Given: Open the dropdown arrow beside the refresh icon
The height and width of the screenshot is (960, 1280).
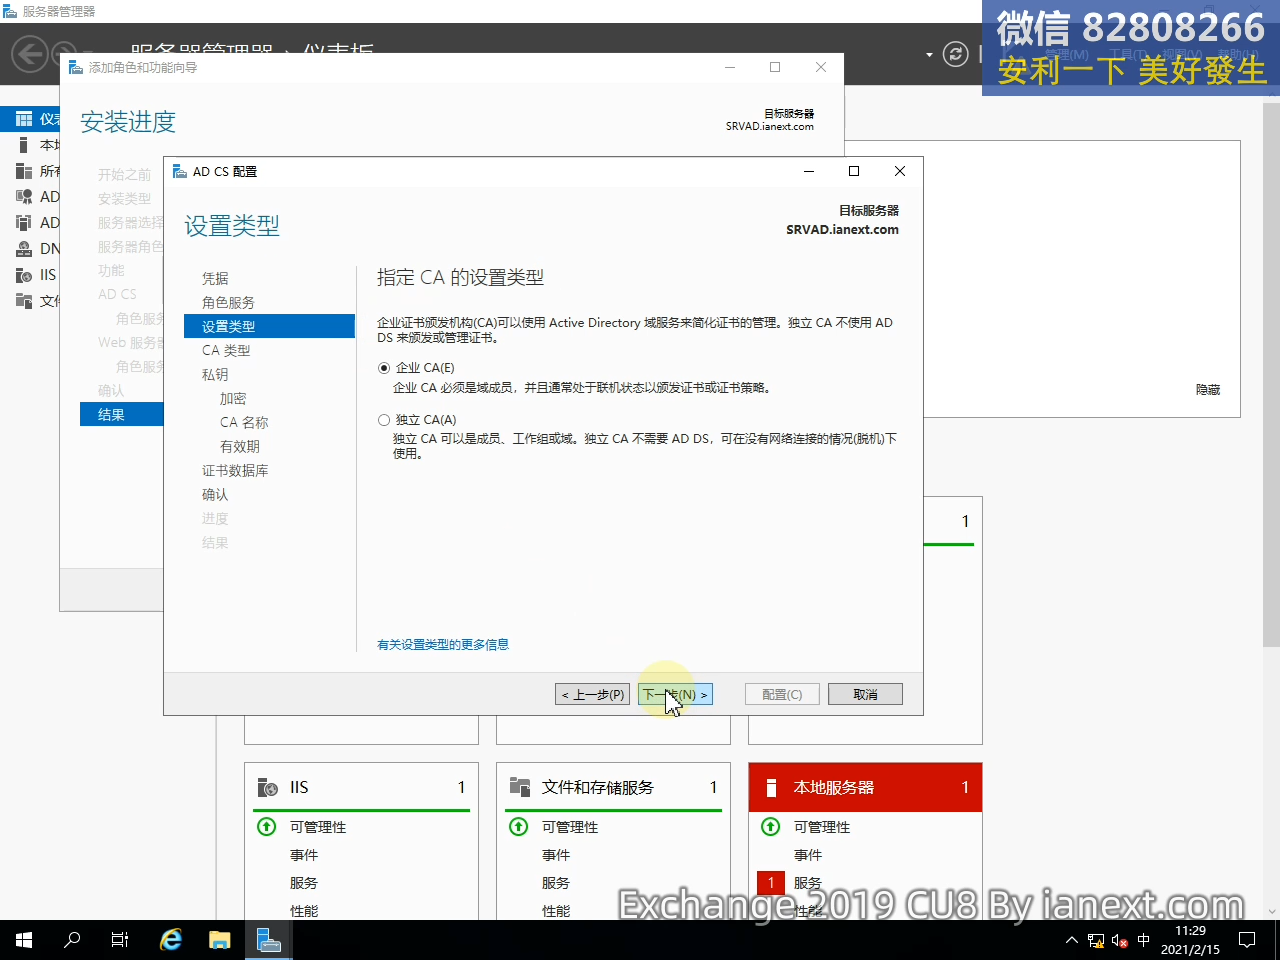Looking at the screenshot, I should tap(929, 54).
